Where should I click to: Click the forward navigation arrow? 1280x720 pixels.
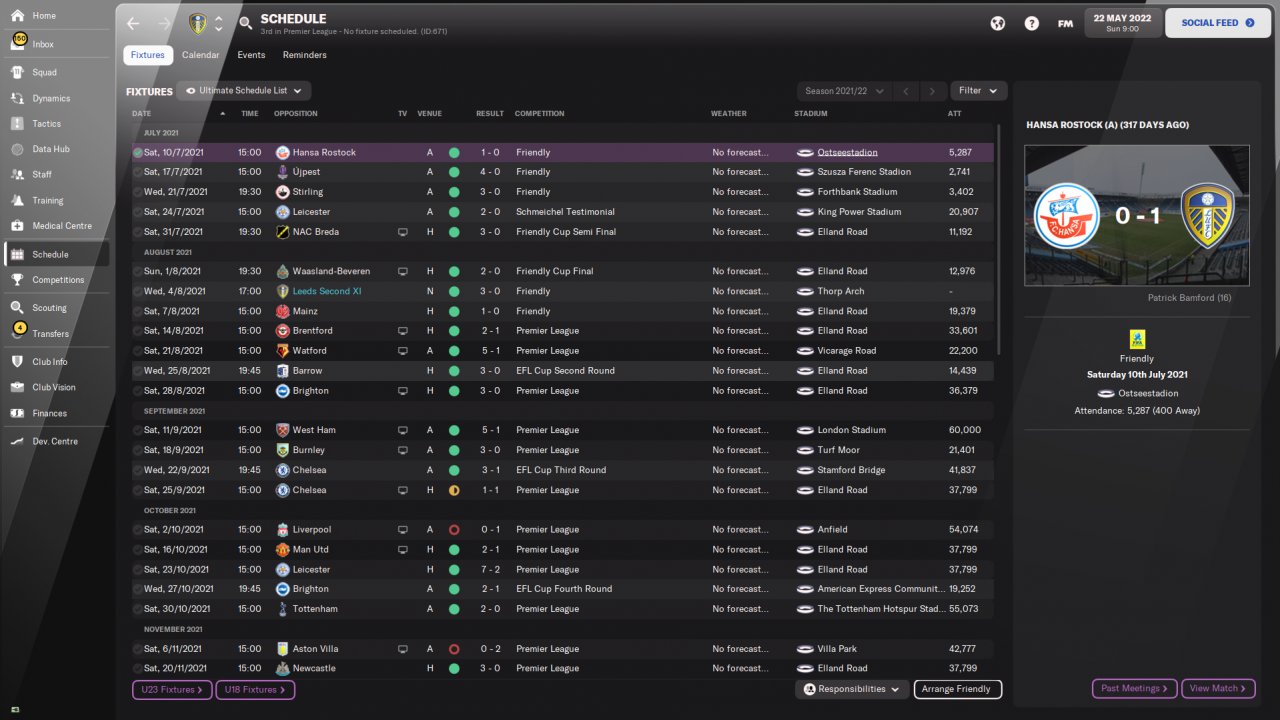click(x=164, y=23)
